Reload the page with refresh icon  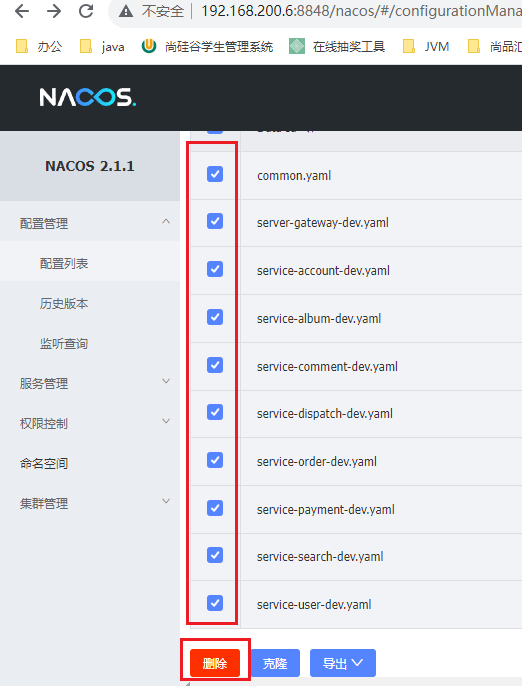pos(86,11)
